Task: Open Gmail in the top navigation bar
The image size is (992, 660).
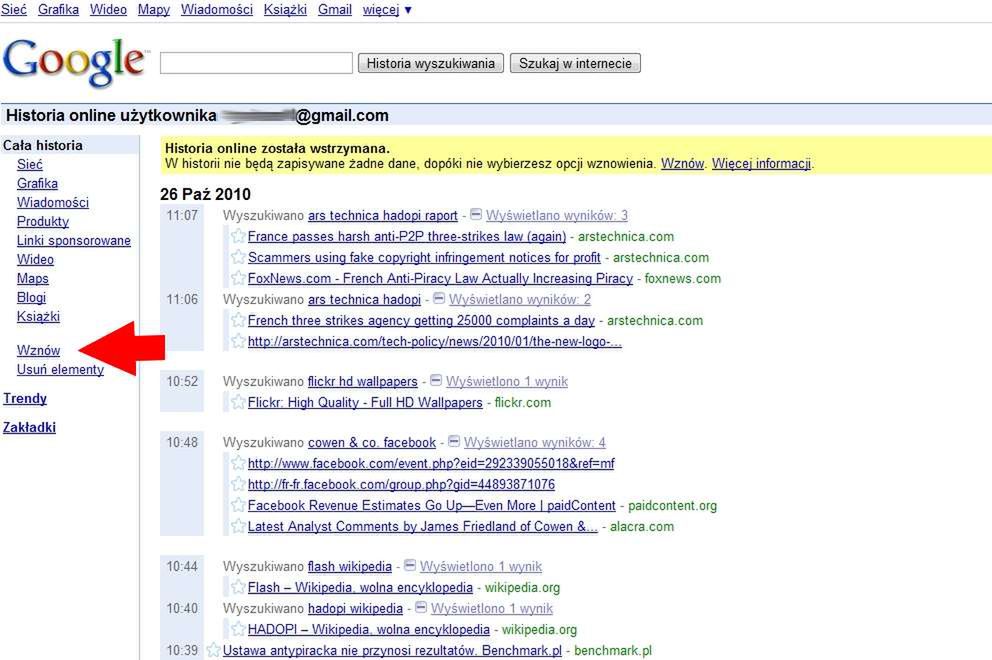Action: tap(335, 9)
